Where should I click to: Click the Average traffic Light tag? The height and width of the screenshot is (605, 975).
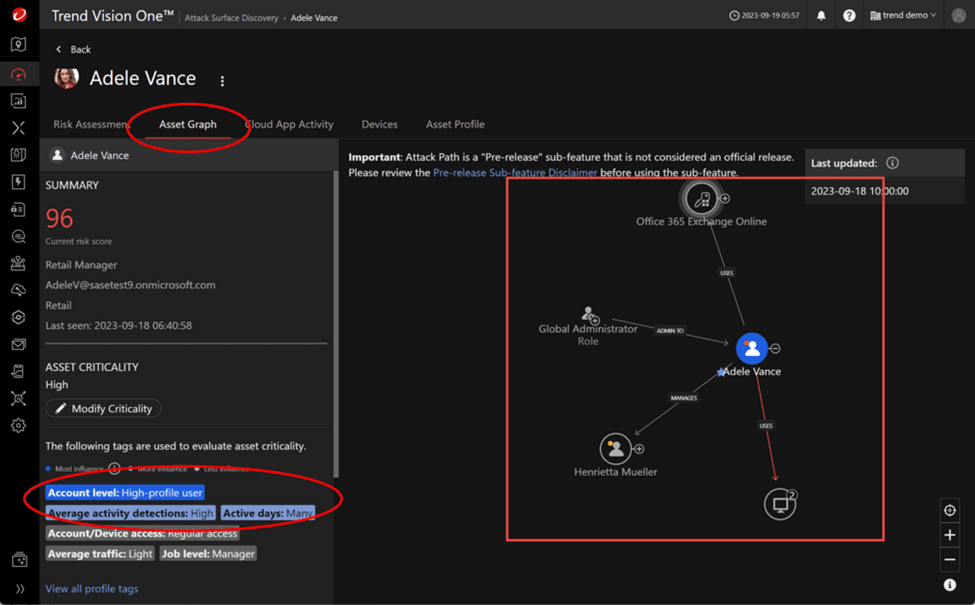(99, 553)
